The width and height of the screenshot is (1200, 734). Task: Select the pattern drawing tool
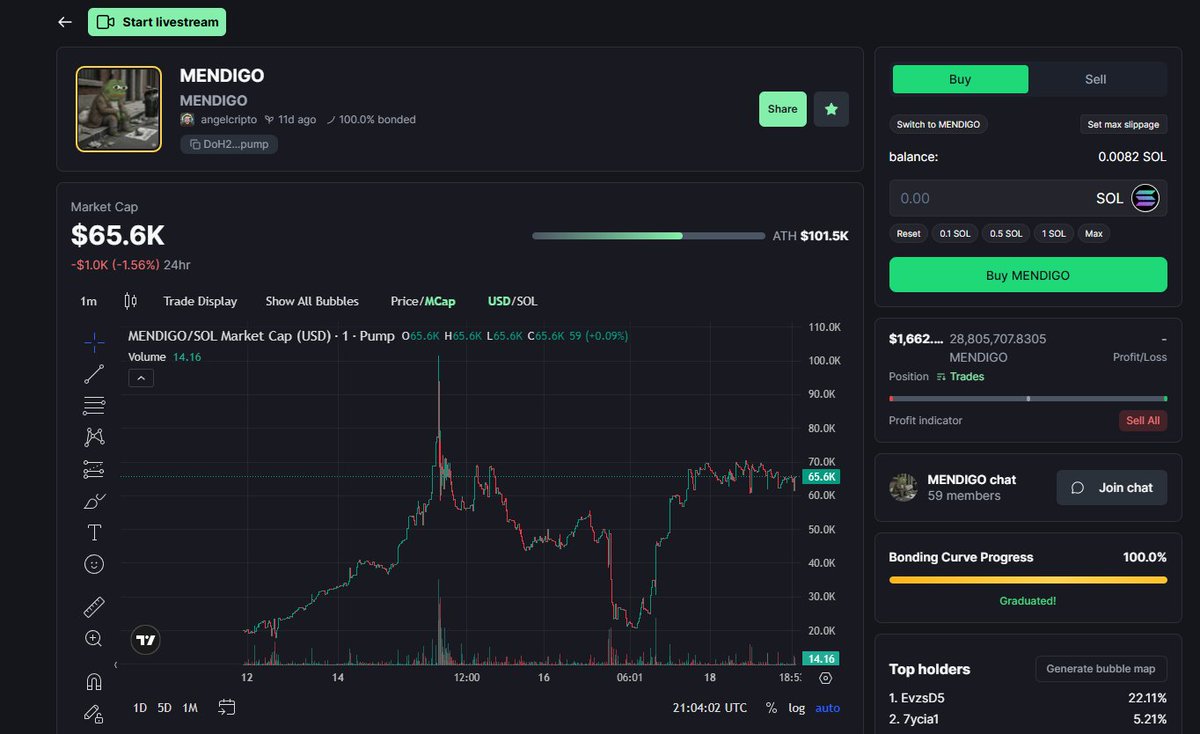pyautogui.click(x=94, y=437)
